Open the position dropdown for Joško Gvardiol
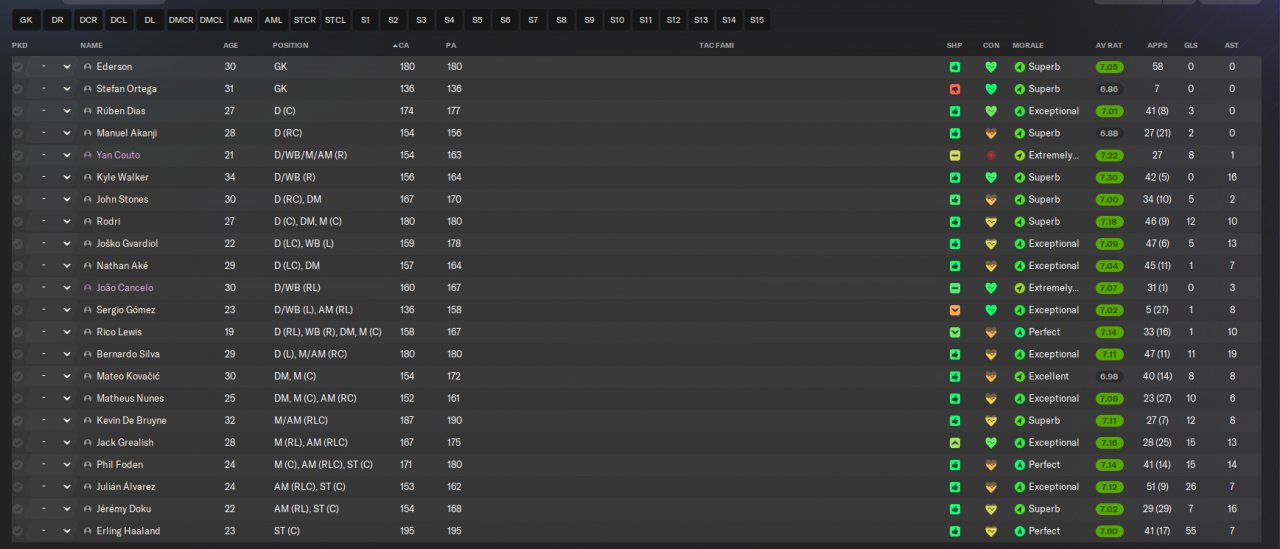The height and width of the screenshot is (549, 1280). coord(52,244)
